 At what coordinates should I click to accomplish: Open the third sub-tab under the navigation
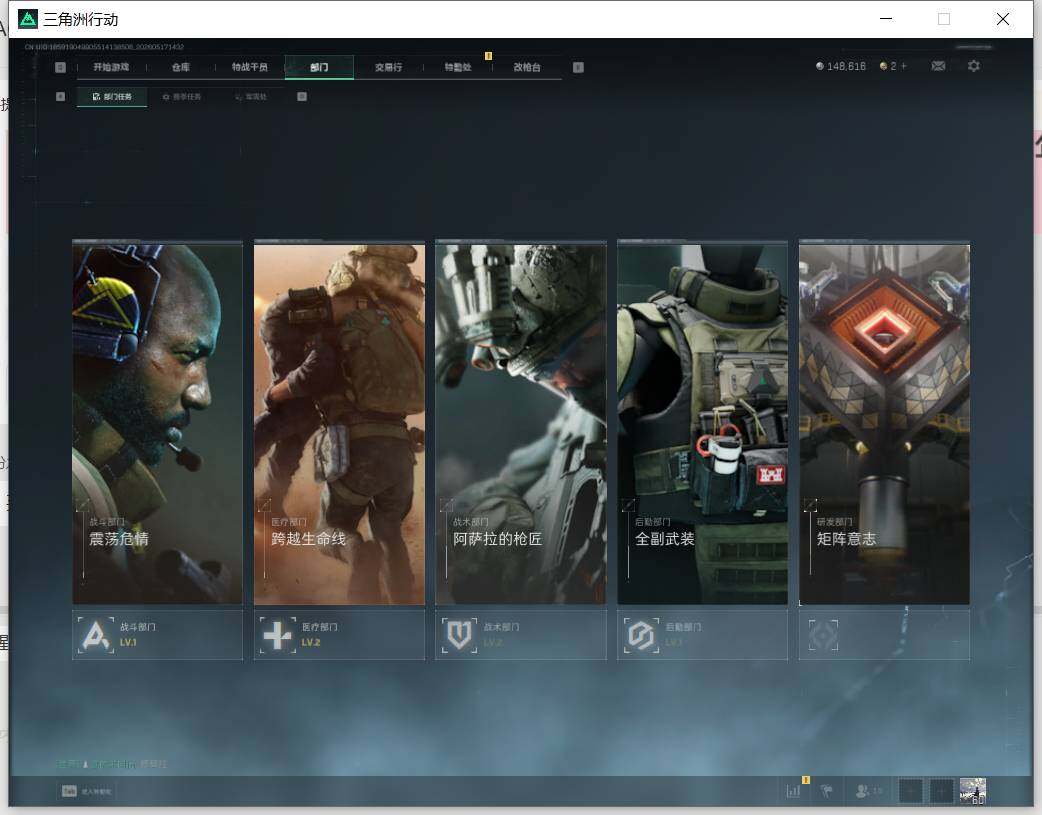click(x=251, y=96)
